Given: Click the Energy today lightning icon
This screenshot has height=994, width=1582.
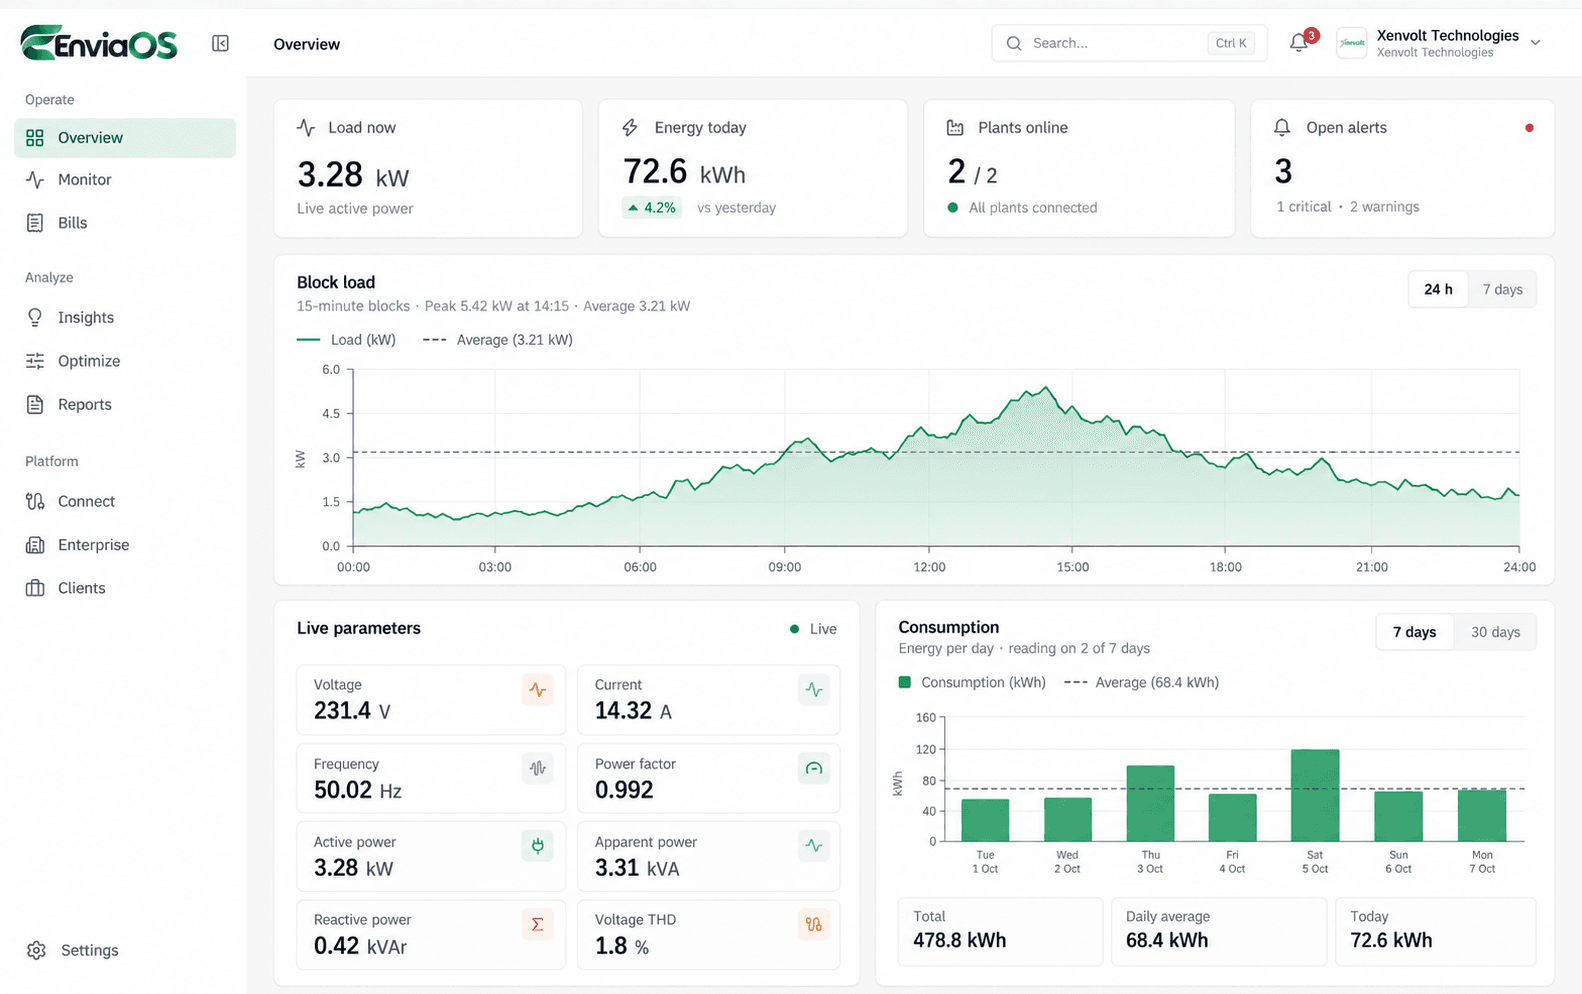Looking at the screenshot, I should (630, 127).
